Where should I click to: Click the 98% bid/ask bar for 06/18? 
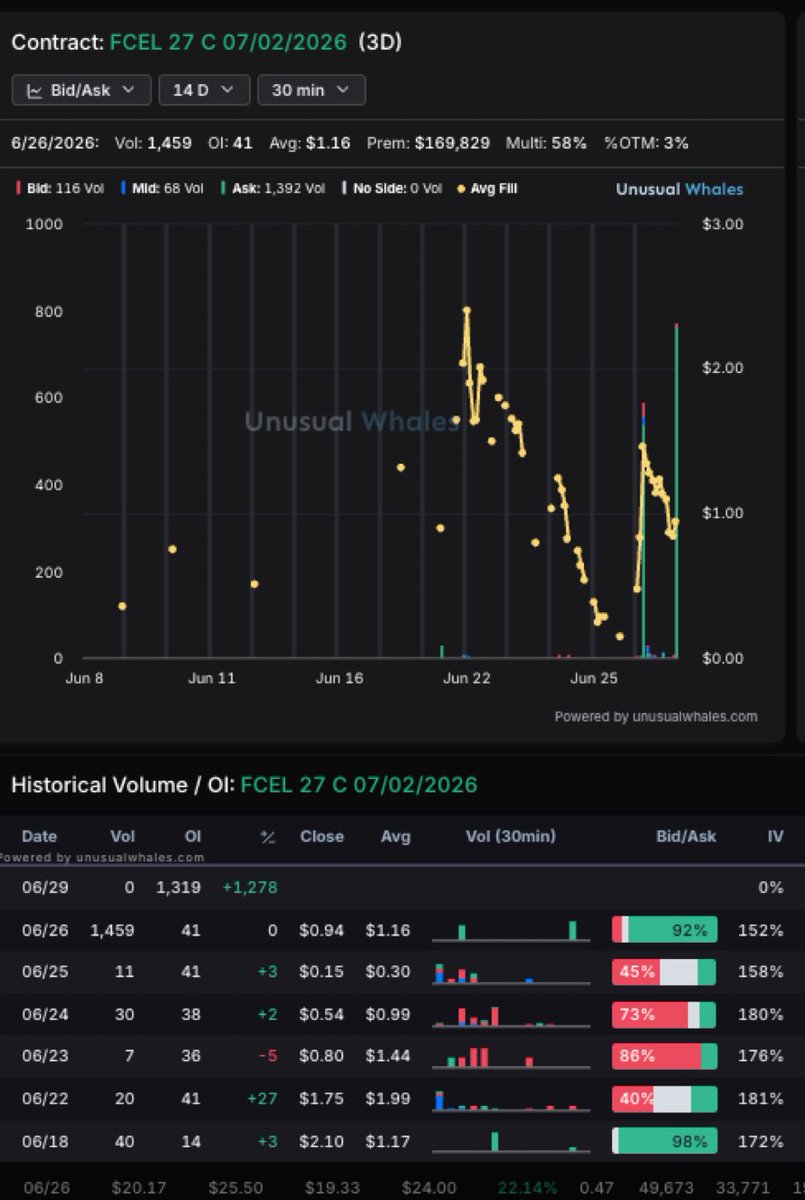pyautogui.click(x=665, y=1141)
